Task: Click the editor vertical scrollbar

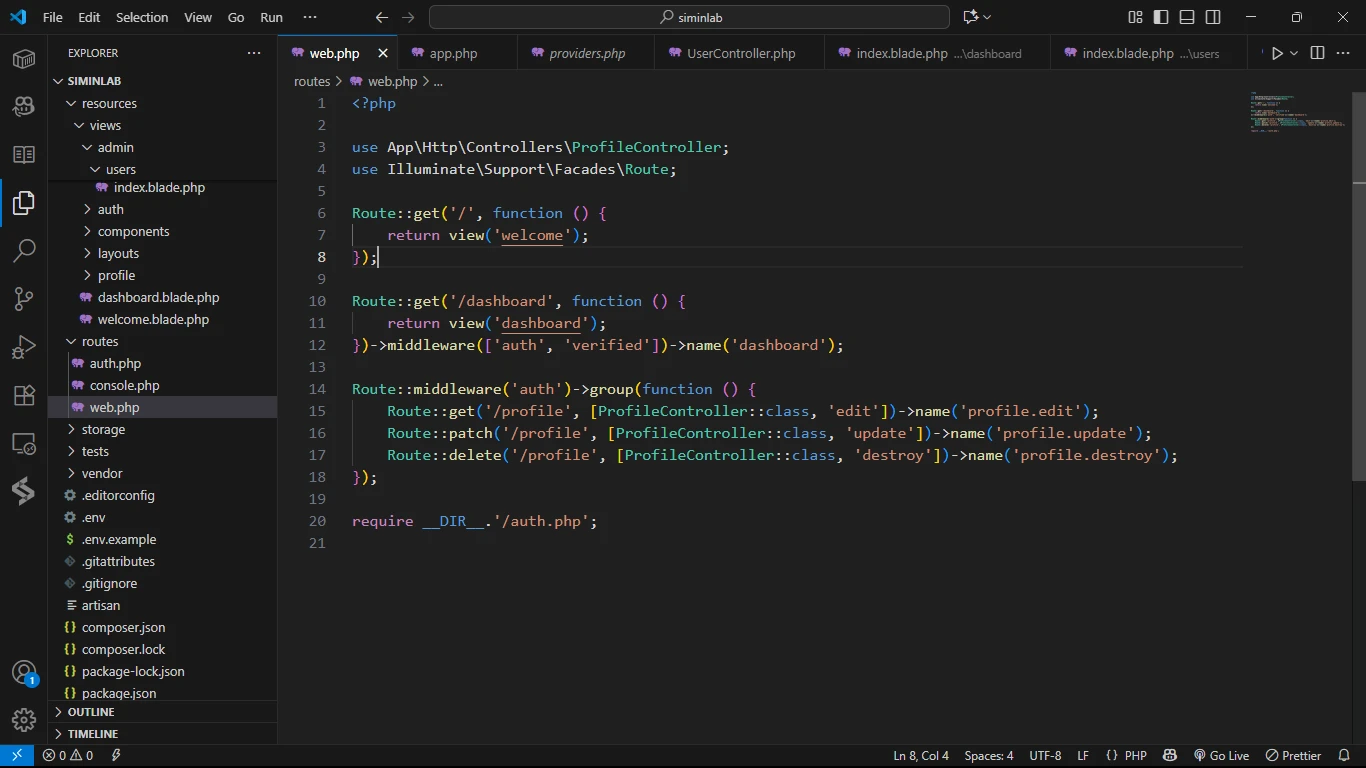Action: (1358, 300)
